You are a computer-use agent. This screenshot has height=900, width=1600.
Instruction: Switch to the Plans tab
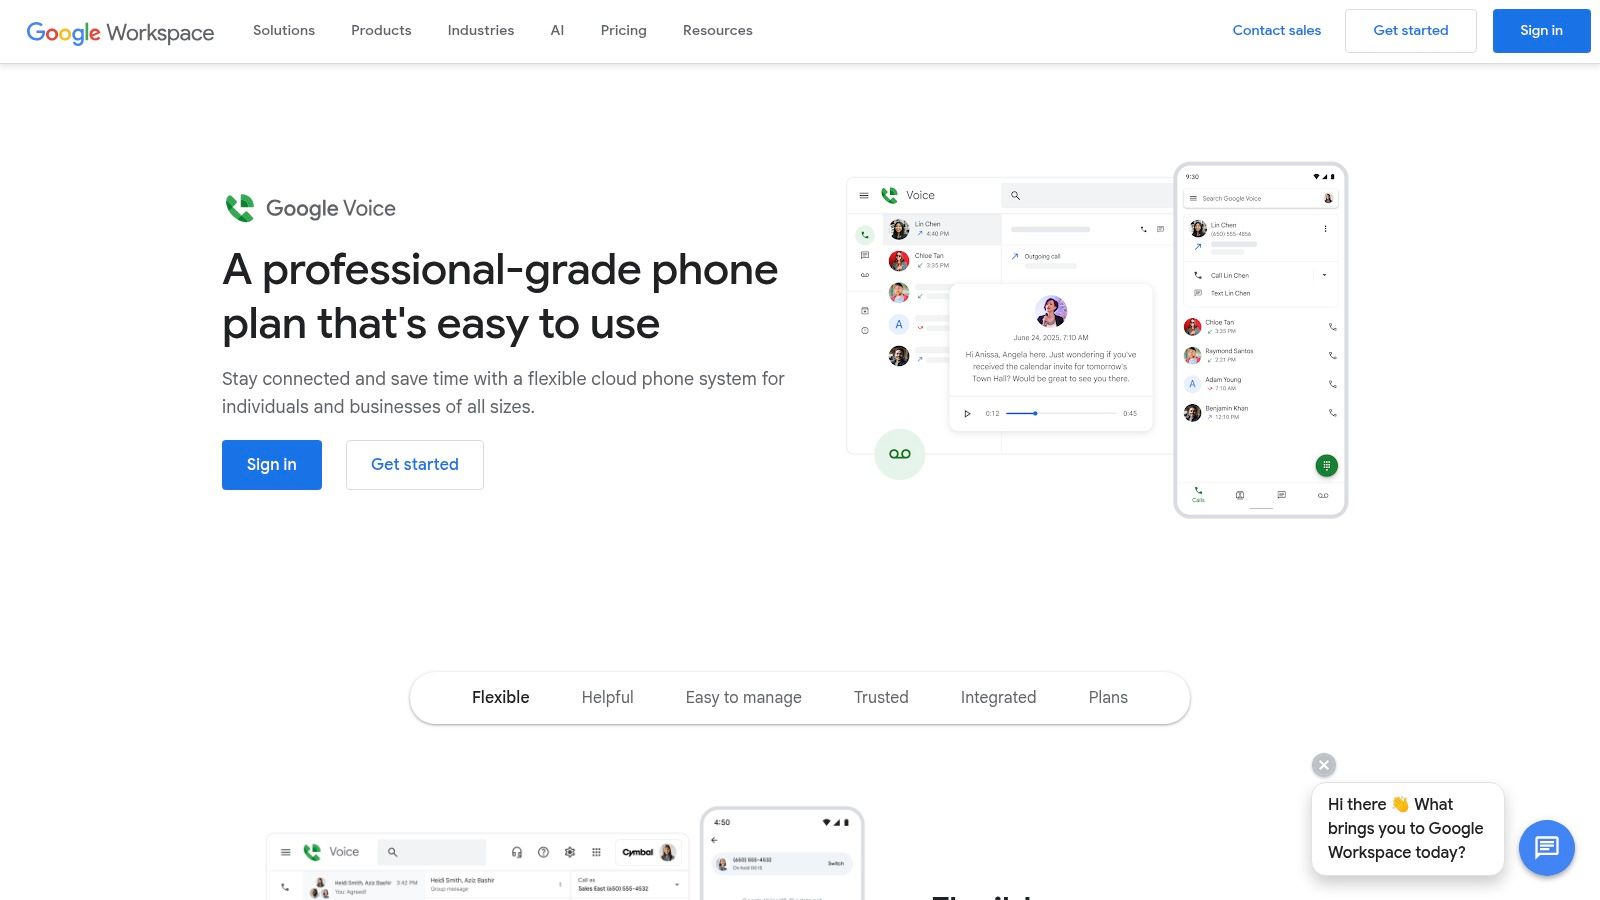tap(1107, 697)
